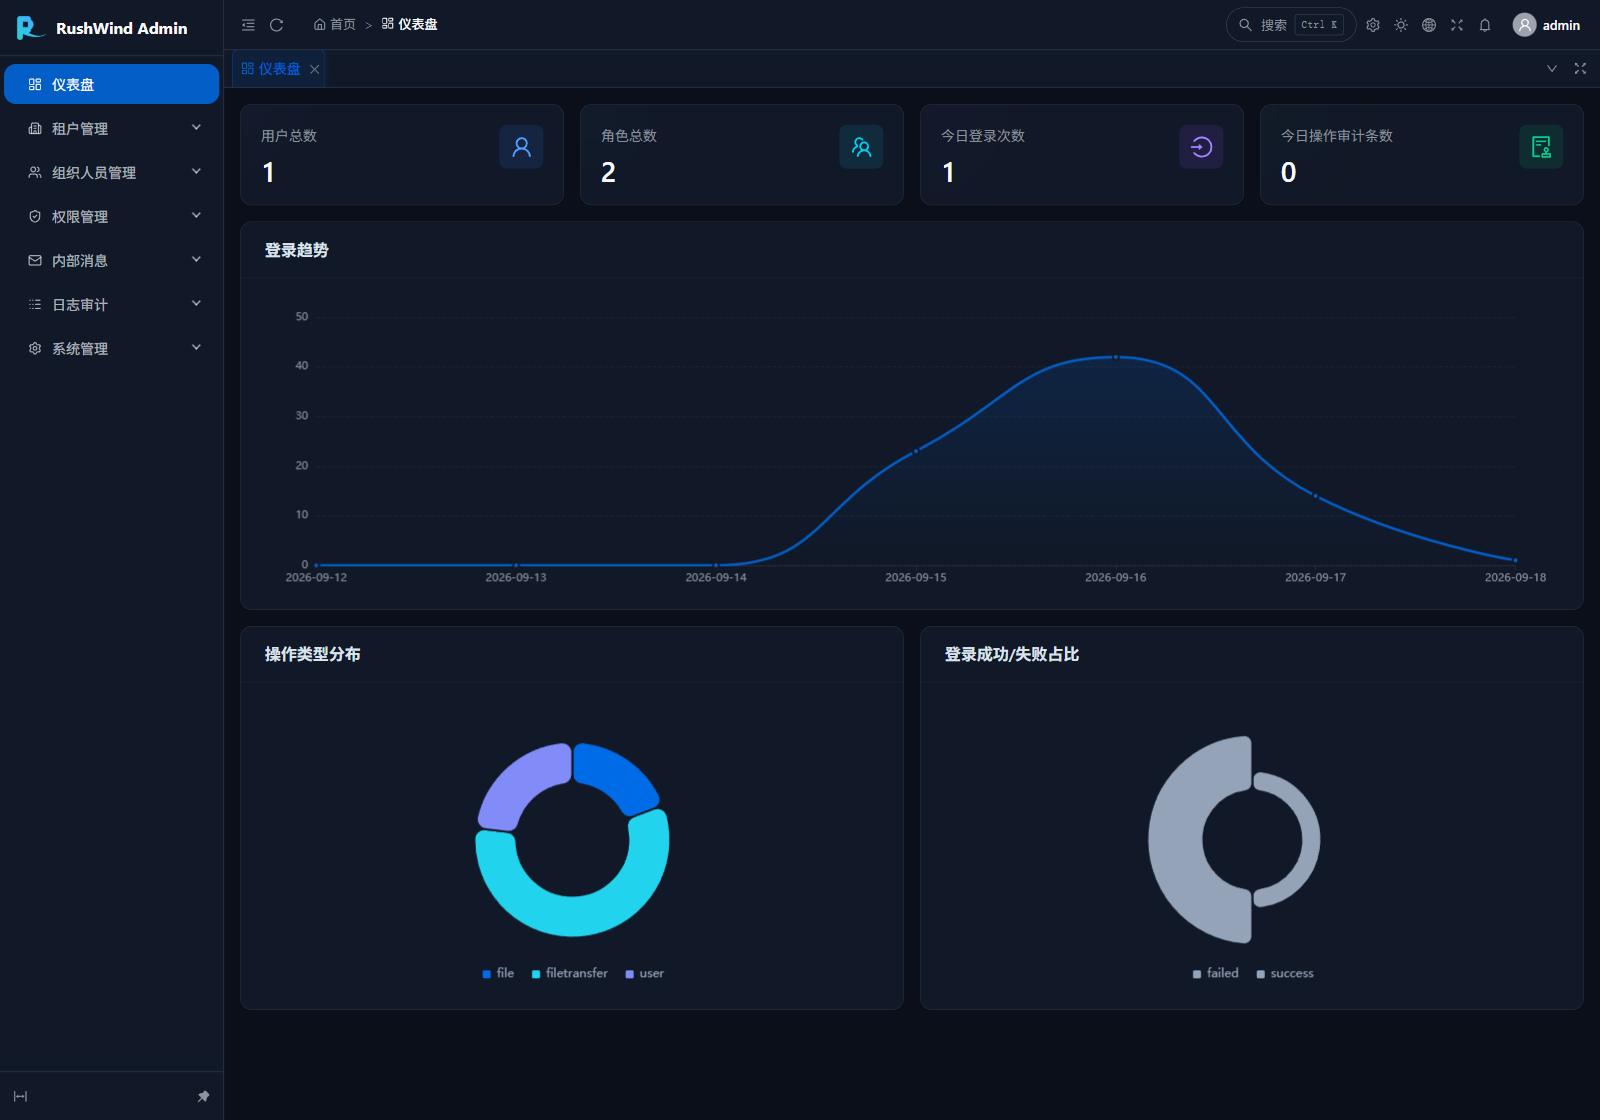Click the chevron beside 权限管理
Image resolution: width=1600 pixels, height=1120 pixels.
[x=196, y=215]
